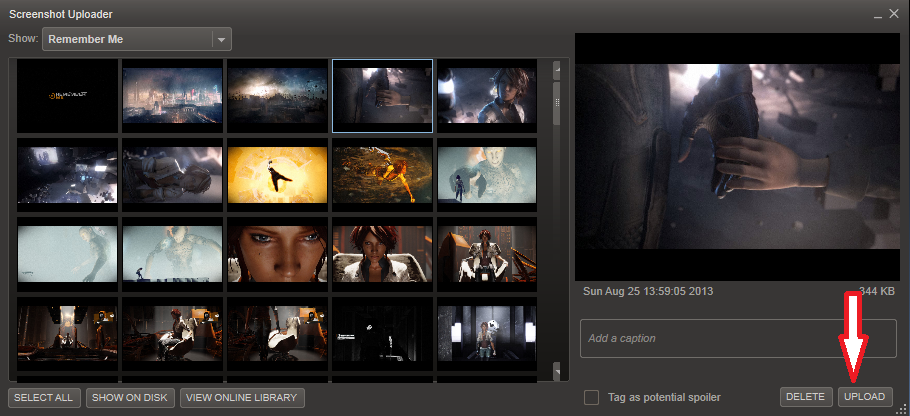Viewport: 910px width, 416px height.
Task: Click the dropdown arrow beside Remember Me
Action: click(221, 40)
